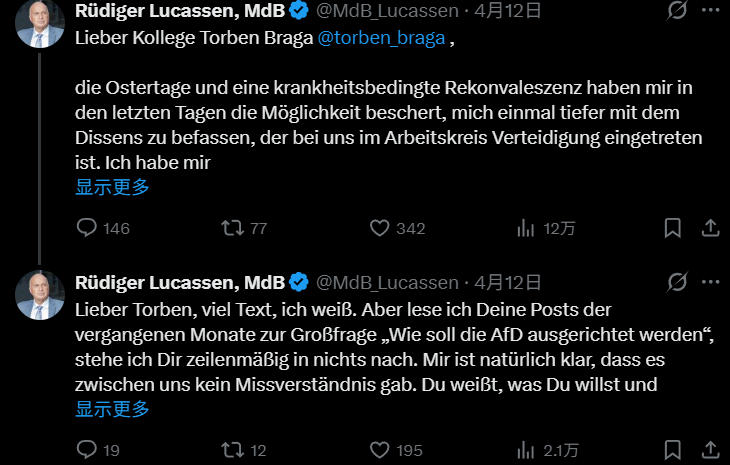Open the Grok icon on the first tweet

tap(677, 12)
